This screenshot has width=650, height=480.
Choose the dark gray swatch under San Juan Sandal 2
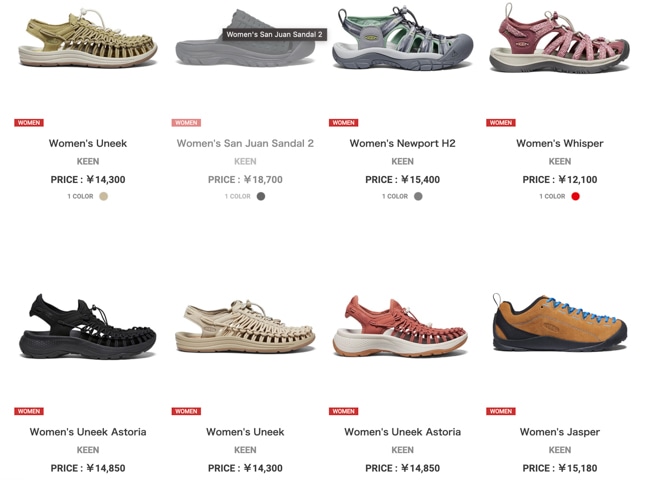click(261, 196)
